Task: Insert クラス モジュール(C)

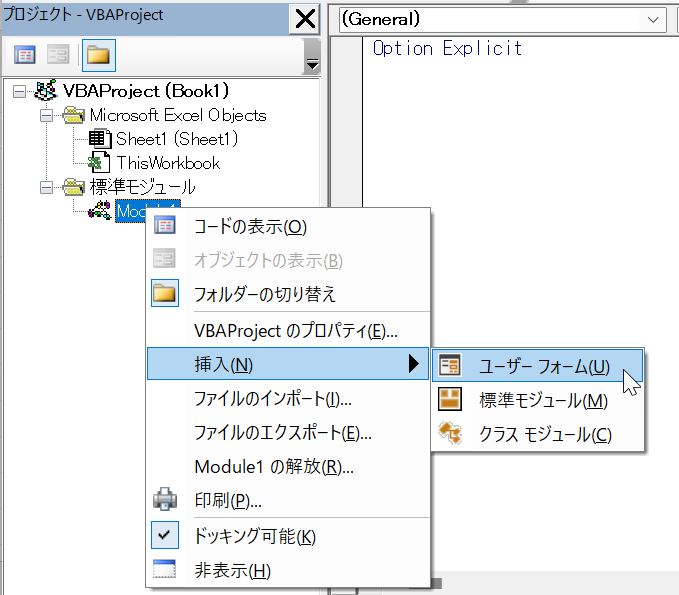Action: tap(537, 434)
